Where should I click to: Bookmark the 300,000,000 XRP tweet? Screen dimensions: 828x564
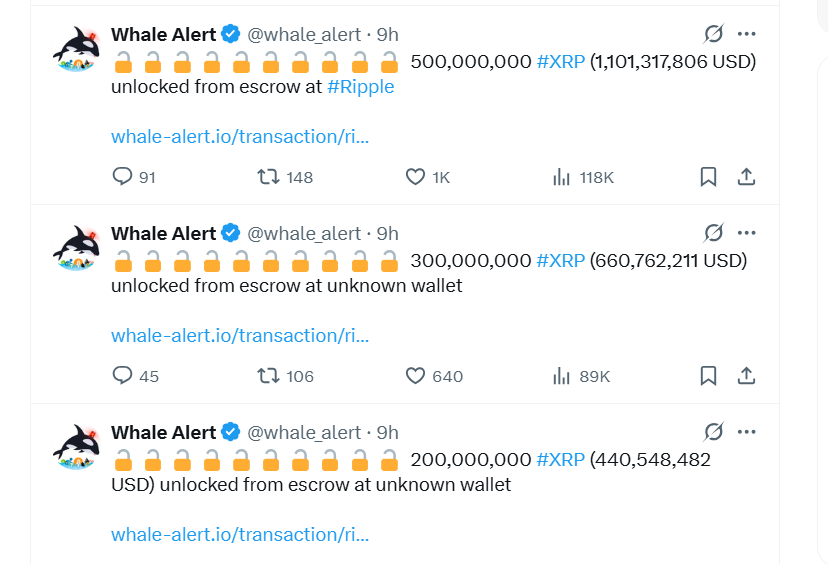click(x=708, y=376)
